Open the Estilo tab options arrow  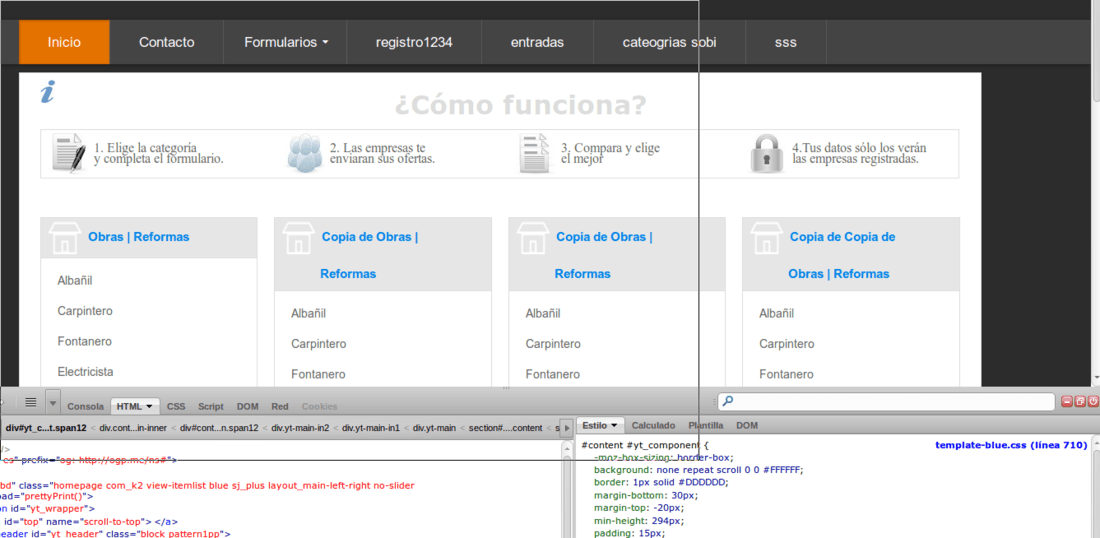click(x=614, y=426)
